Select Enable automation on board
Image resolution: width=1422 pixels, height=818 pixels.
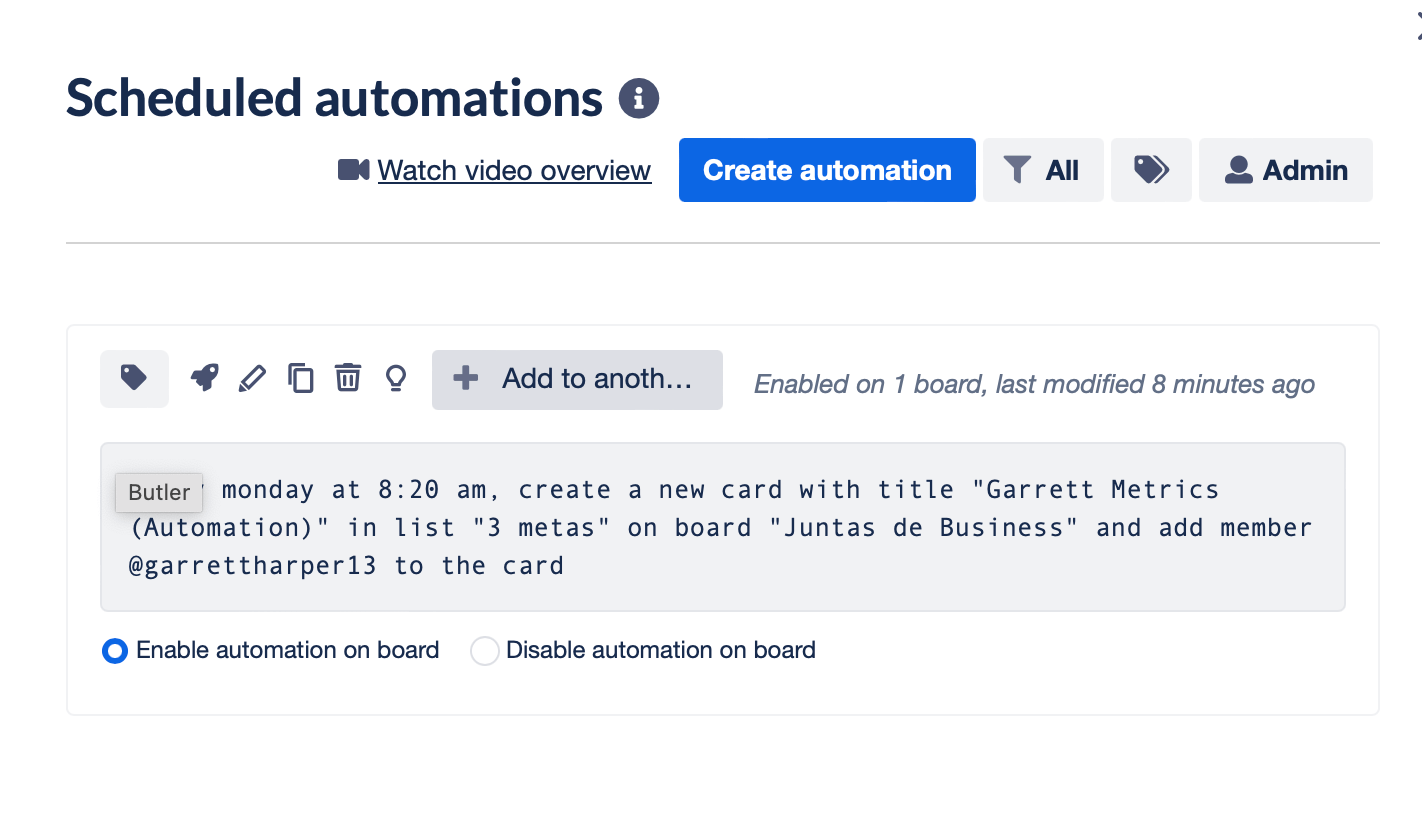pos(114,650)
